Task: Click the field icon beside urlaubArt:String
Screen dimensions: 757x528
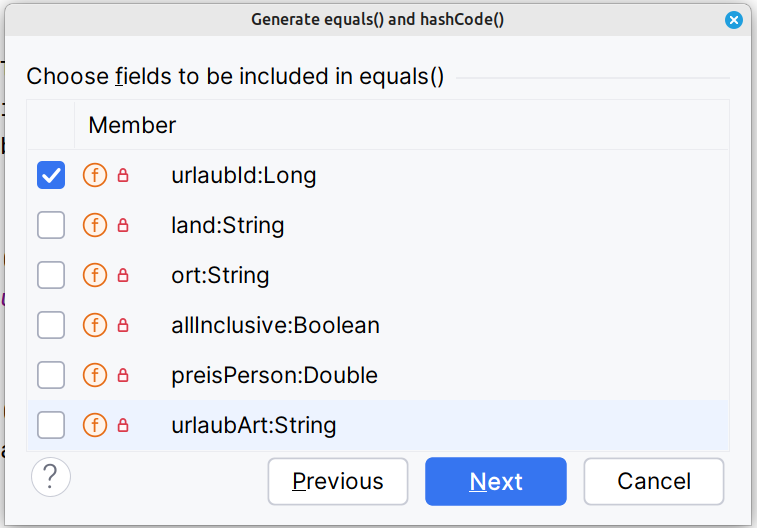Action: click(94, 426)
